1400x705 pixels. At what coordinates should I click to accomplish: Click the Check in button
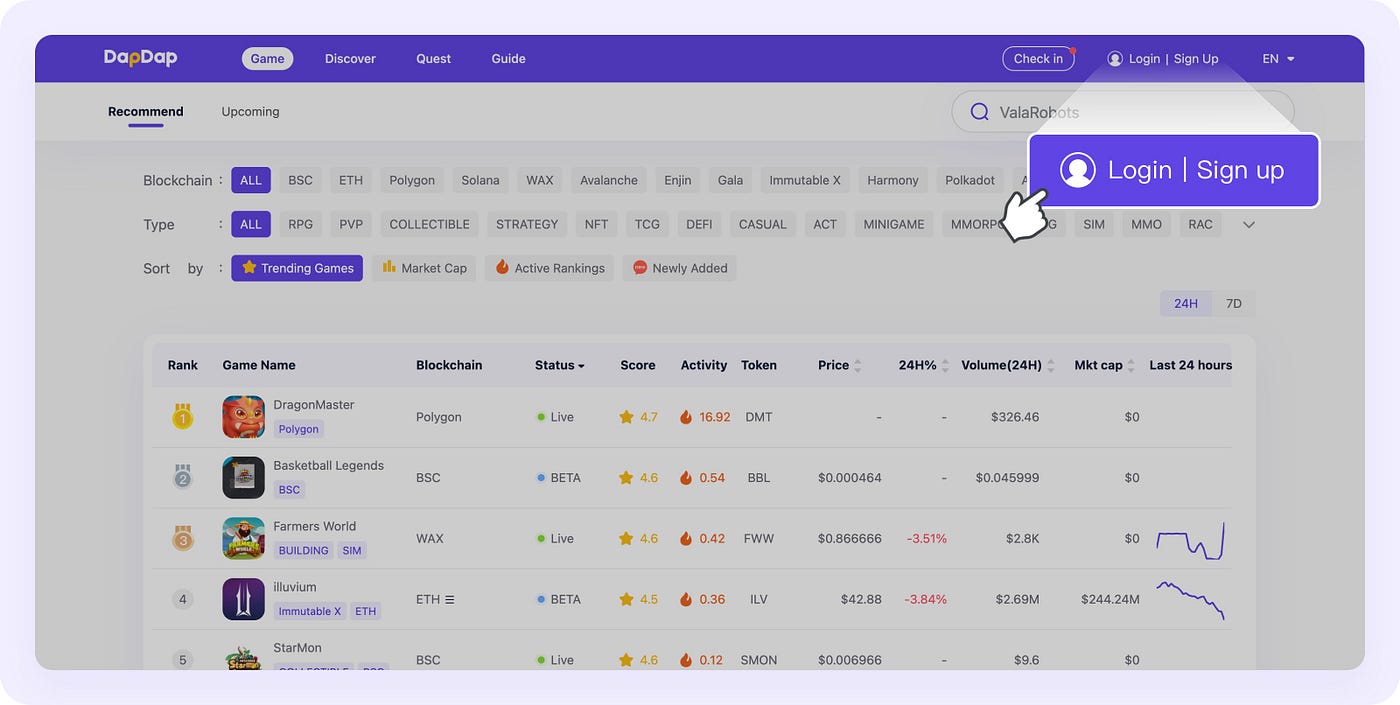pyautogui.click(x=1038, y=59)
